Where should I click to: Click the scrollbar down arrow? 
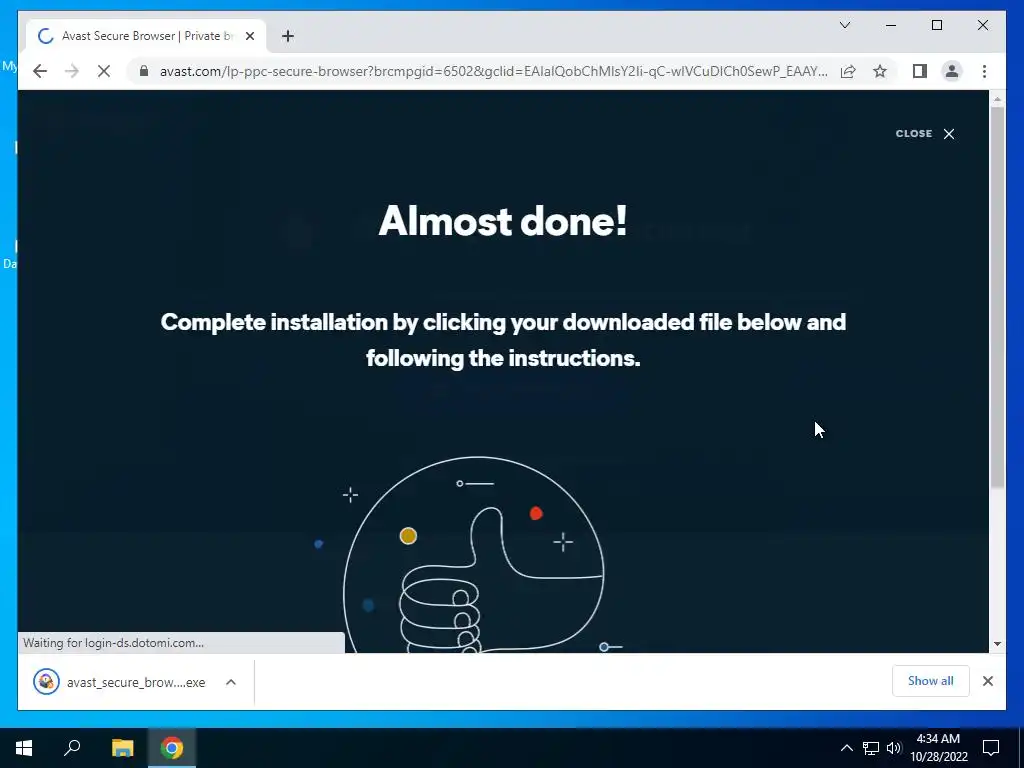point(997,644)
